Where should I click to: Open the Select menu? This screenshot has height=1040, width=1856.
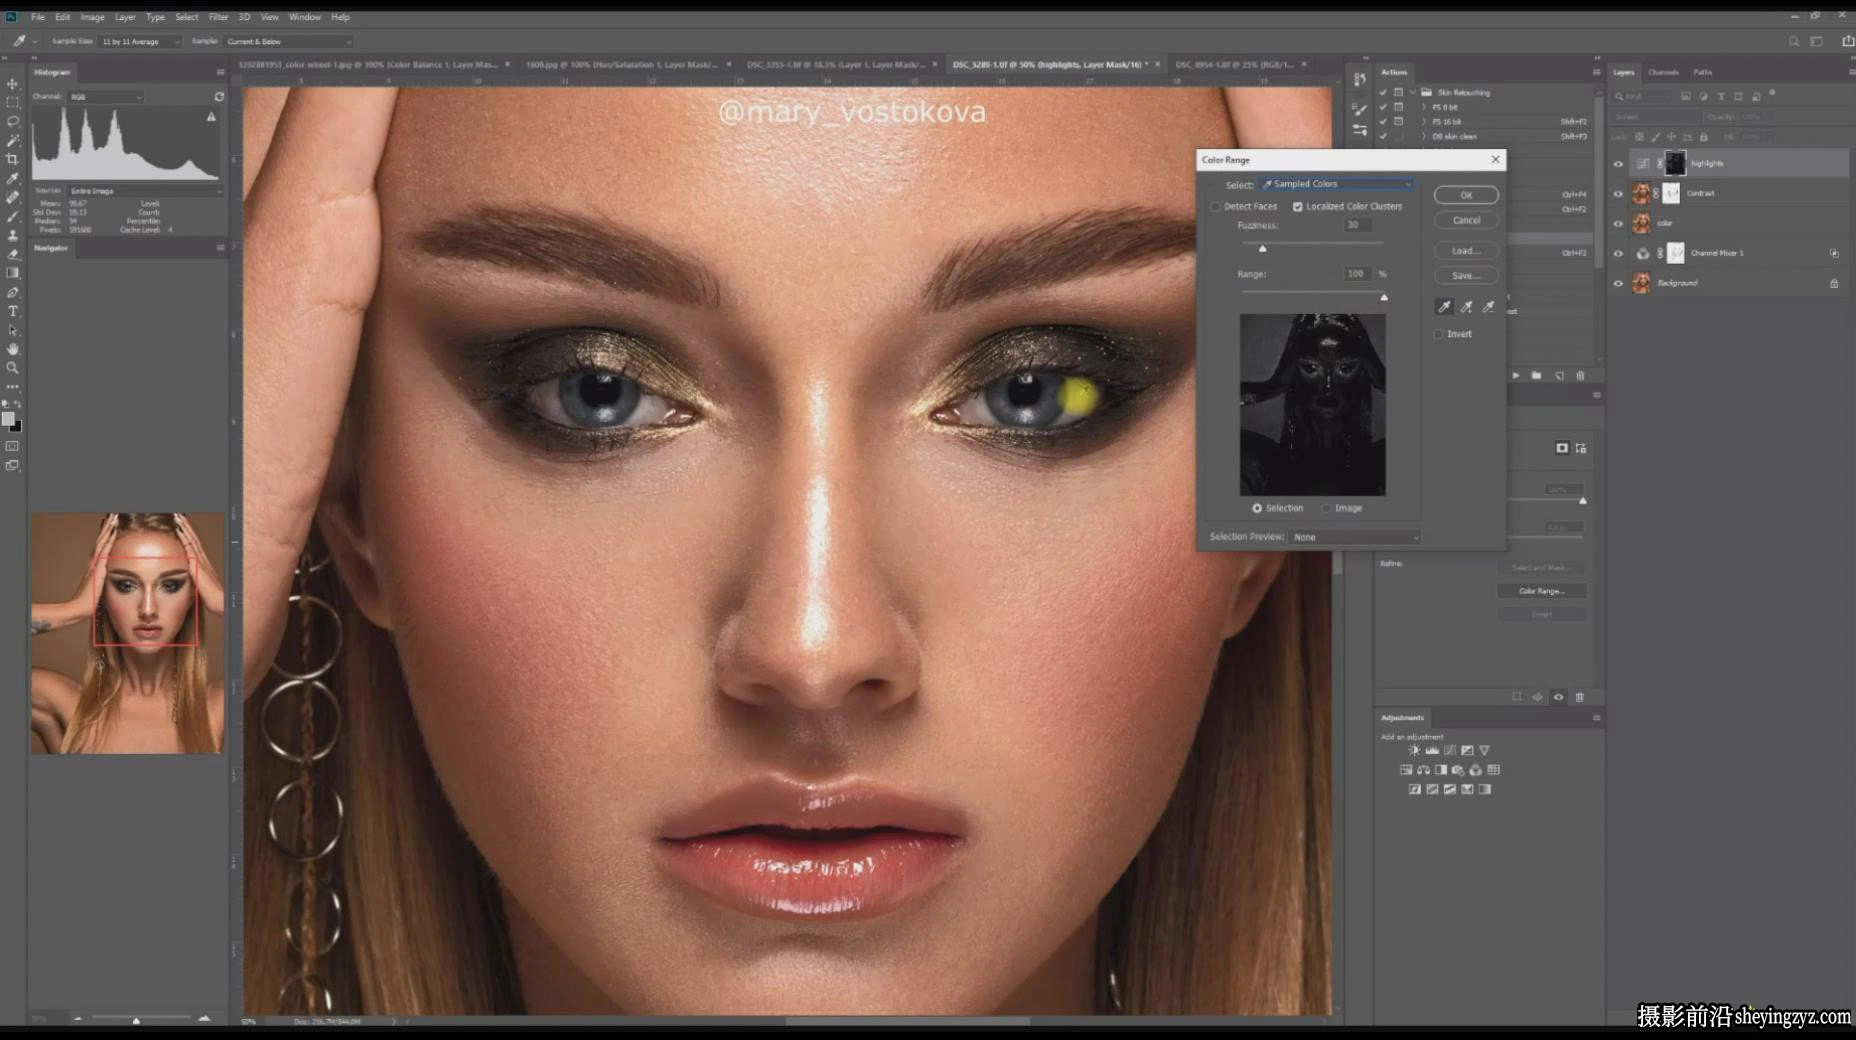point(187,17)
